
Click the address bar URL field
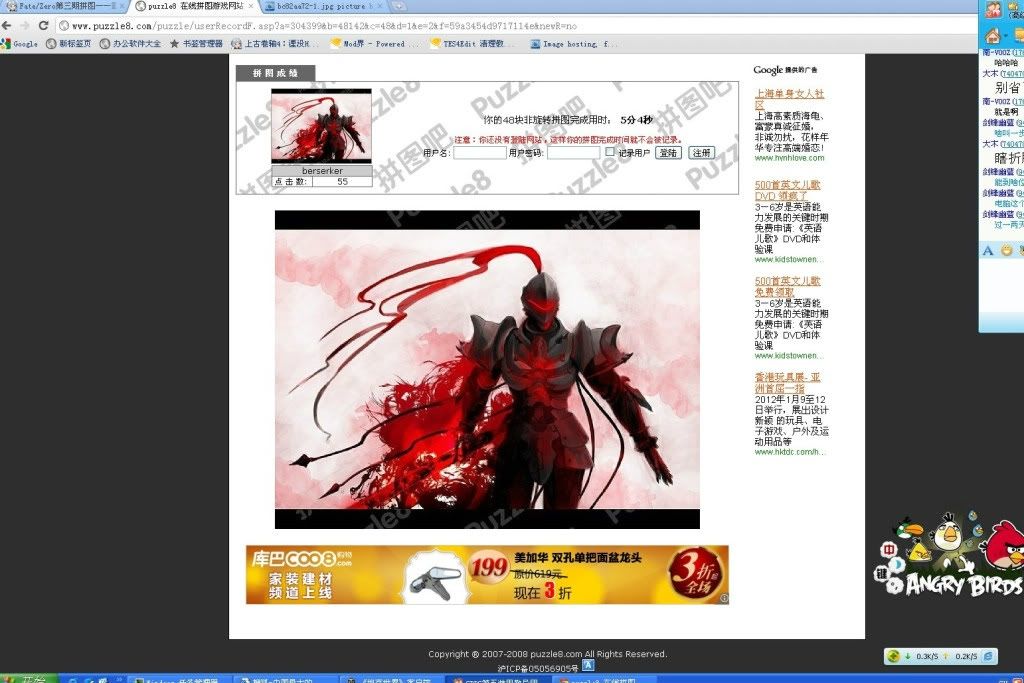pyautogui.click(x=516, y=26)
